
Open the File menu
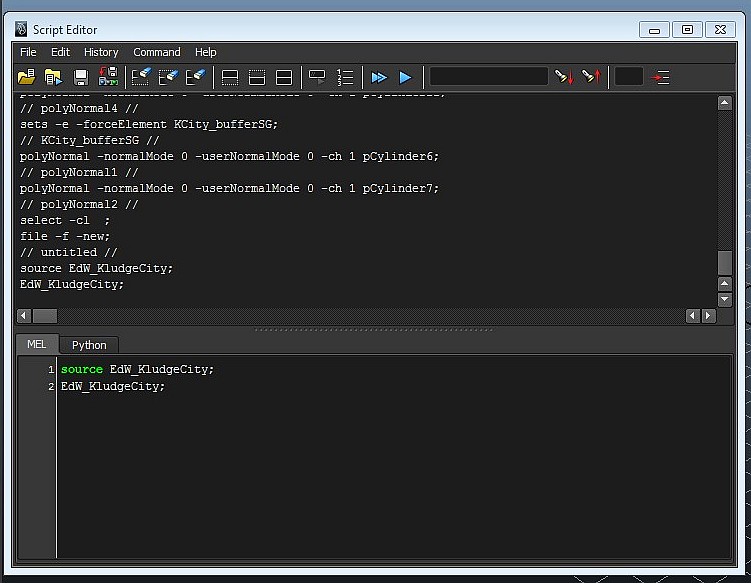coord(28,52)
